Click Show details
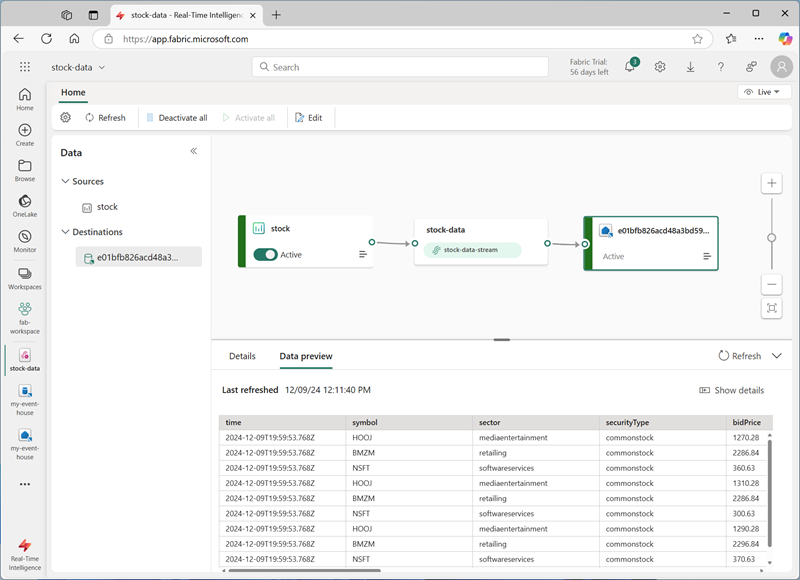800x580 pixels. click(731, 390)
